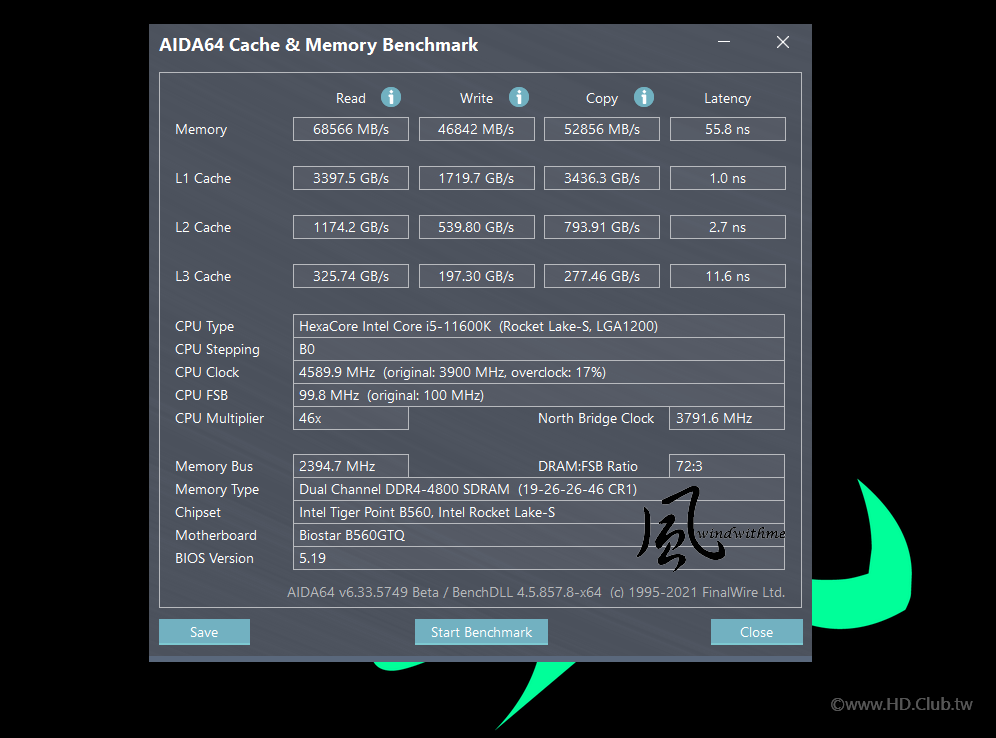This screenshot has width=996, height=738.
Task: Click the BIOS Version field 5.19
Action: coord(539,558)
